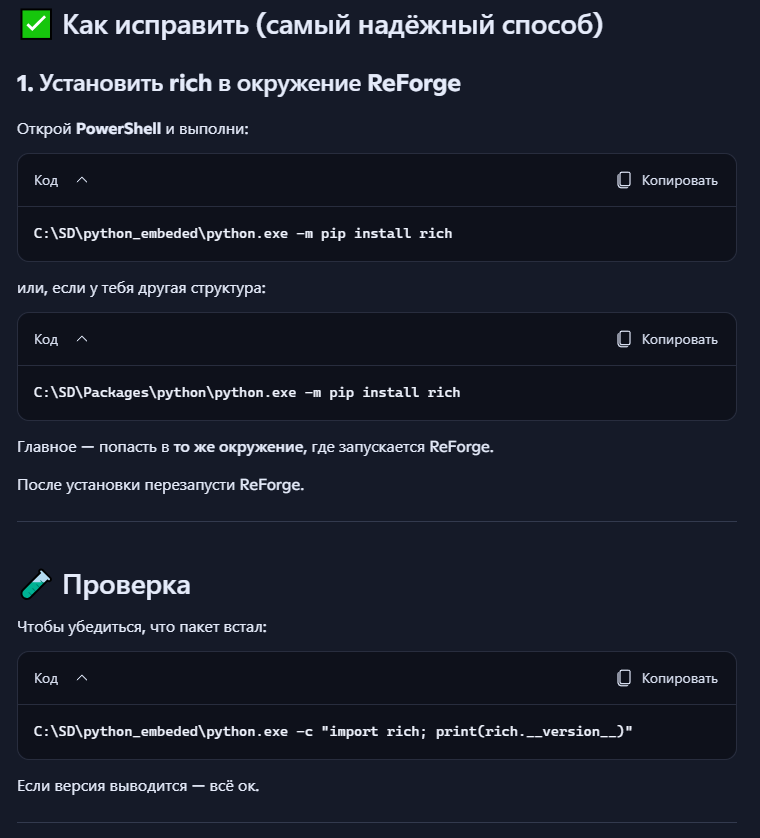Click the Проверка section heading
The height and width of the screenshot is (838, 760).
point(126,584)
